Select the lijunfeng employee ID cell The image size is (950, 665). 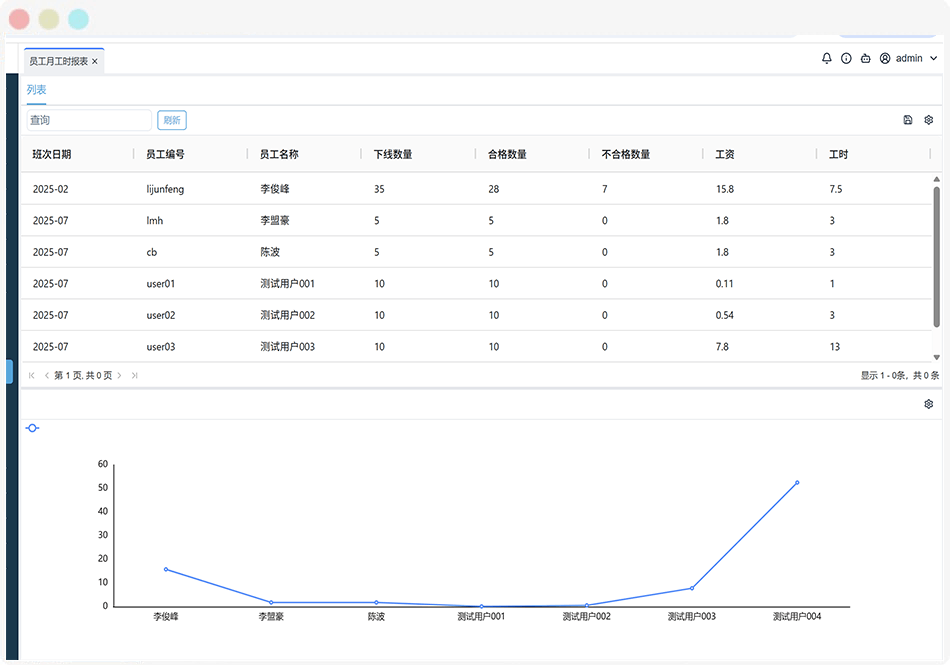tap(165, 189)
